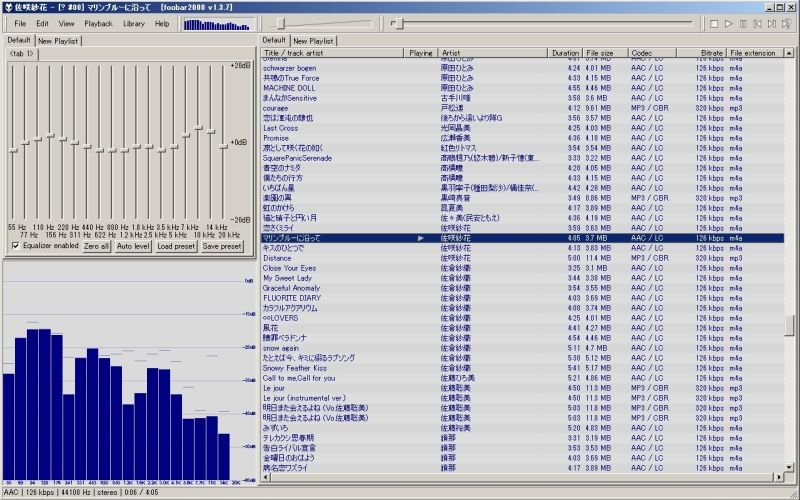Select the track 'SquarePanicSerenade'
This screenshot has width=800, height=500.
point(522,158)
